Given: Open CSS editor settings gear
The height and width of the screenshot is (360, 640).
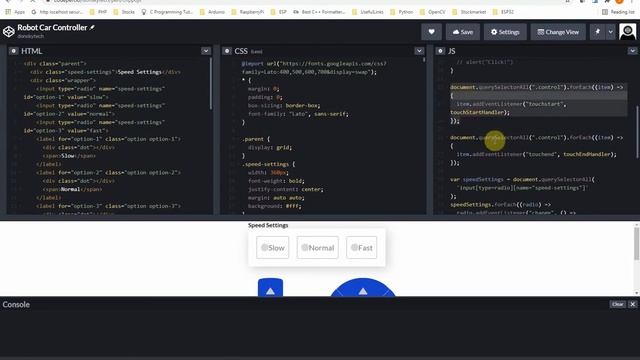Looking at the screenshot, I should click(x=227, y=51).
